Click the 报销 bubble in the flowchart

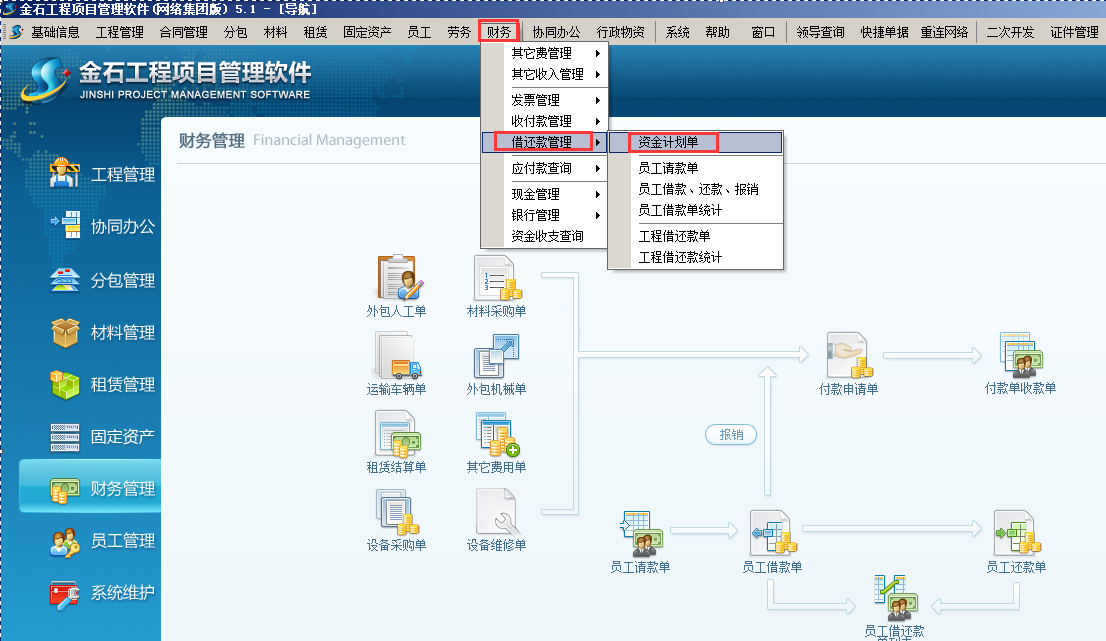731,434
